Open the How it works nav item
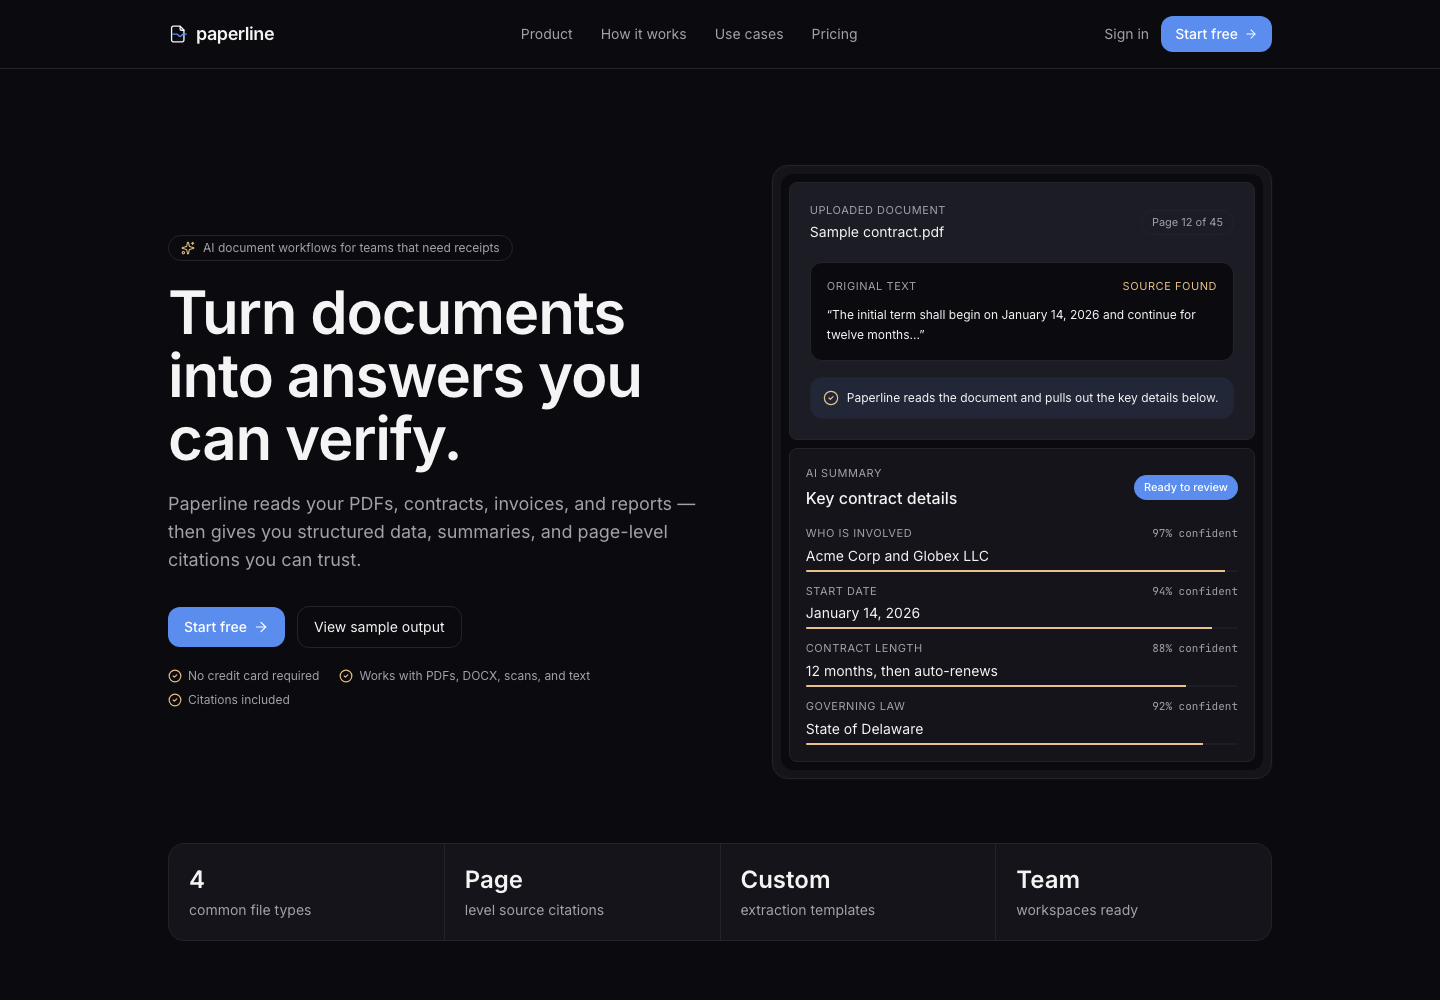Image resolution: width=1440 pixels, height=1000 pixels. coord(644,34)
